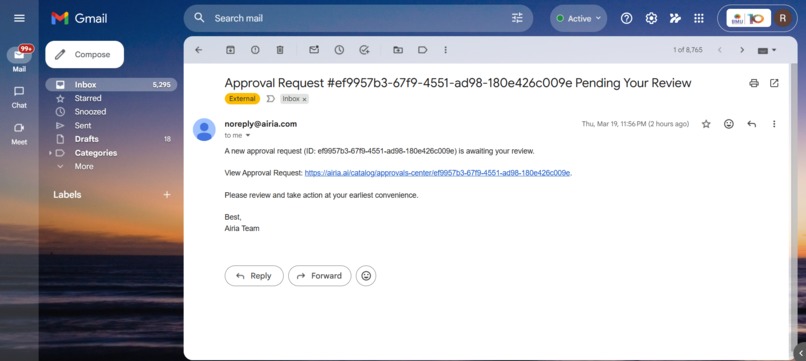Image resolution: width=806 pixels, height=361 pixels.
Task: Star this email
Action: [706, 124]
